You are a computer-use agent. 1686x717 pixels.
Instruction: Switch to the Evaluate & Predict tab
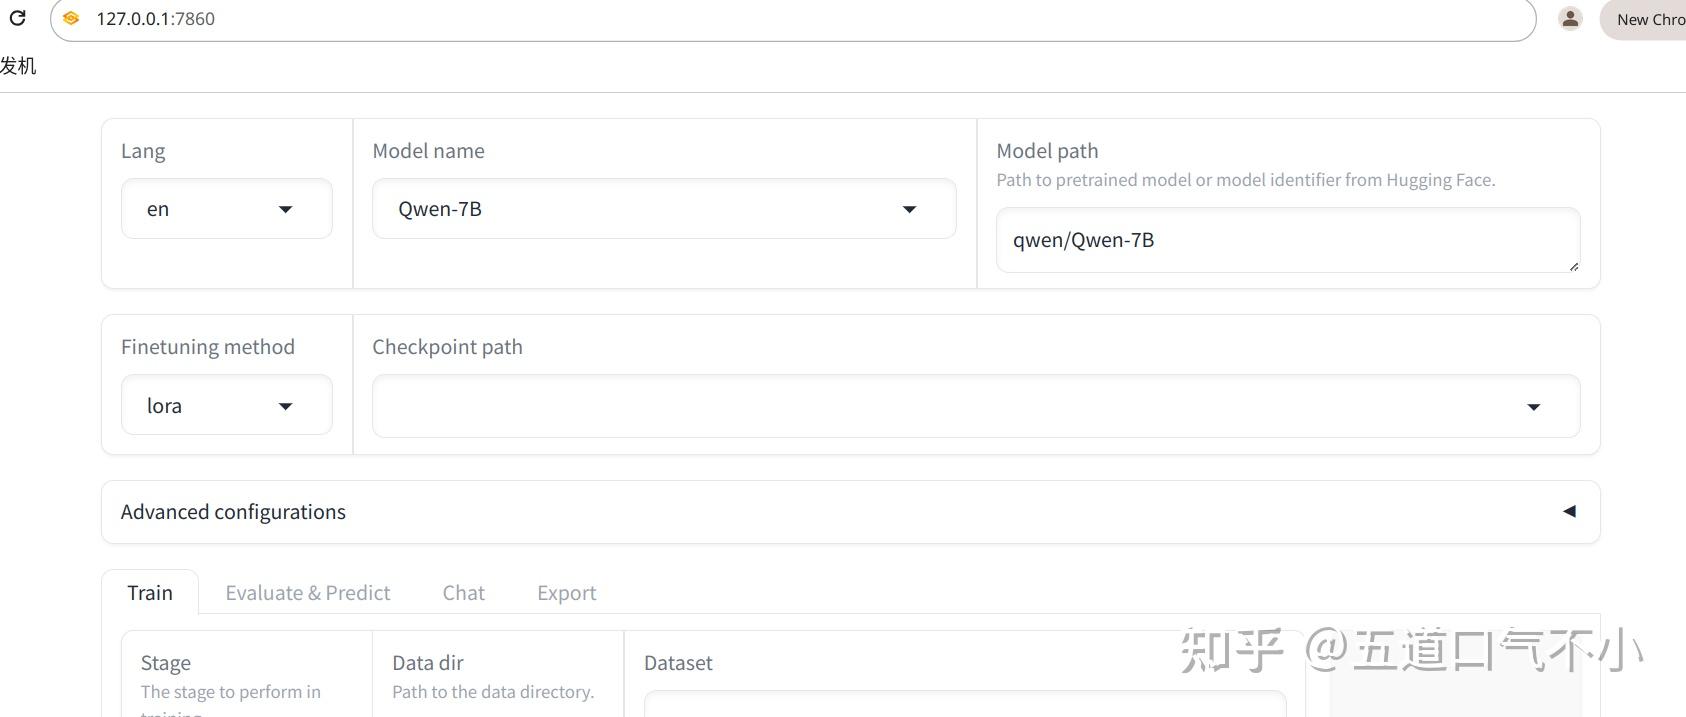(308, 593)
